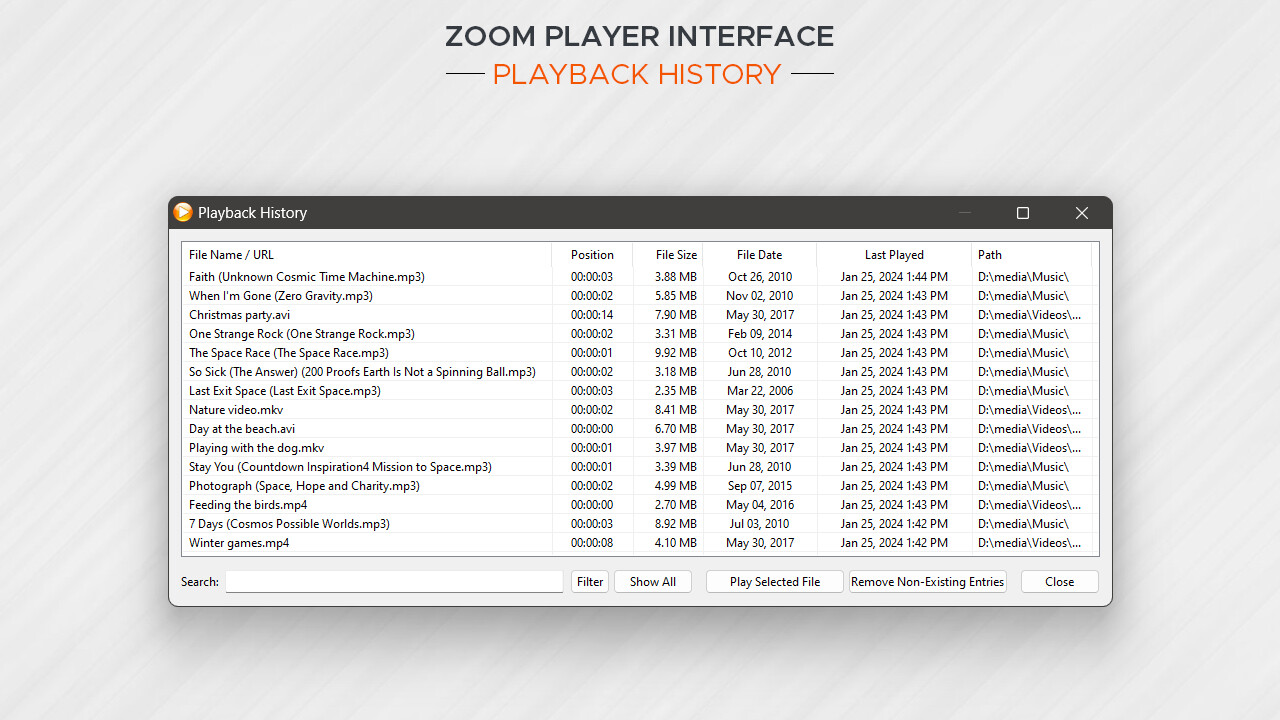The height and width of the screenshot is (720, 1280).
Task: Click the Show All button
Action: [x=652, y=581]
